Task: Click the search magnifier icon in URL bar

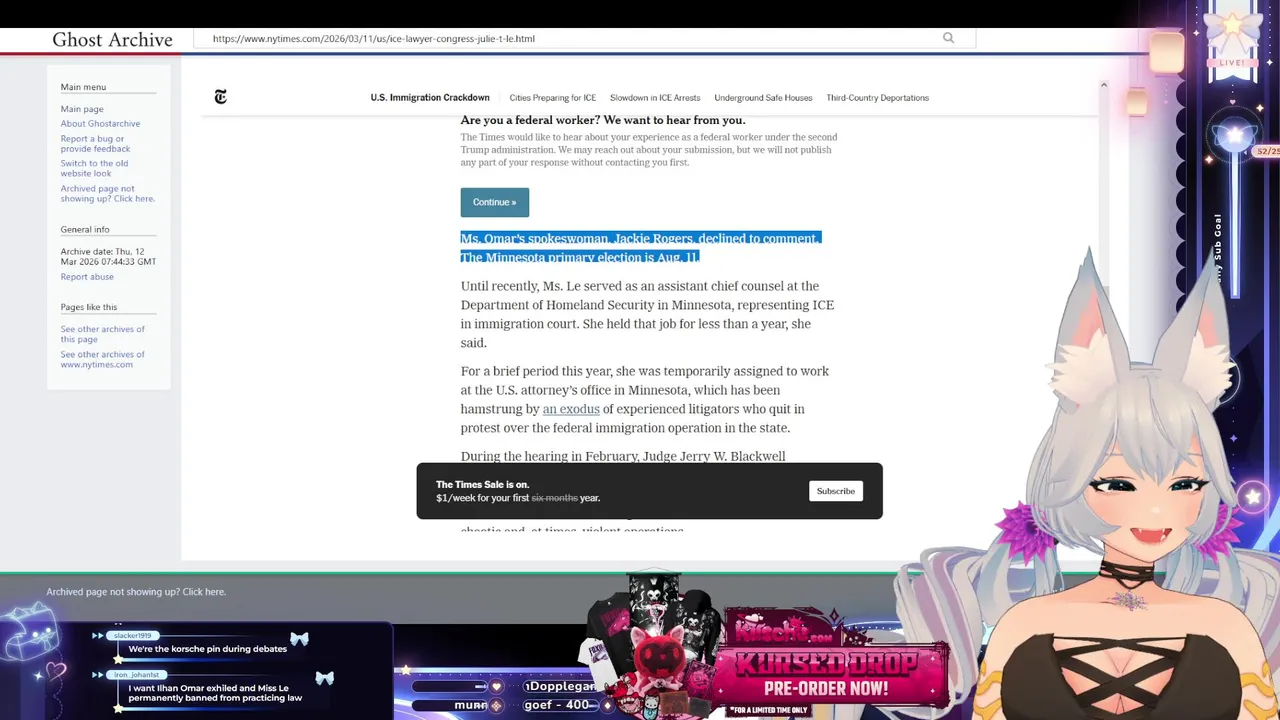Action: 948,38
